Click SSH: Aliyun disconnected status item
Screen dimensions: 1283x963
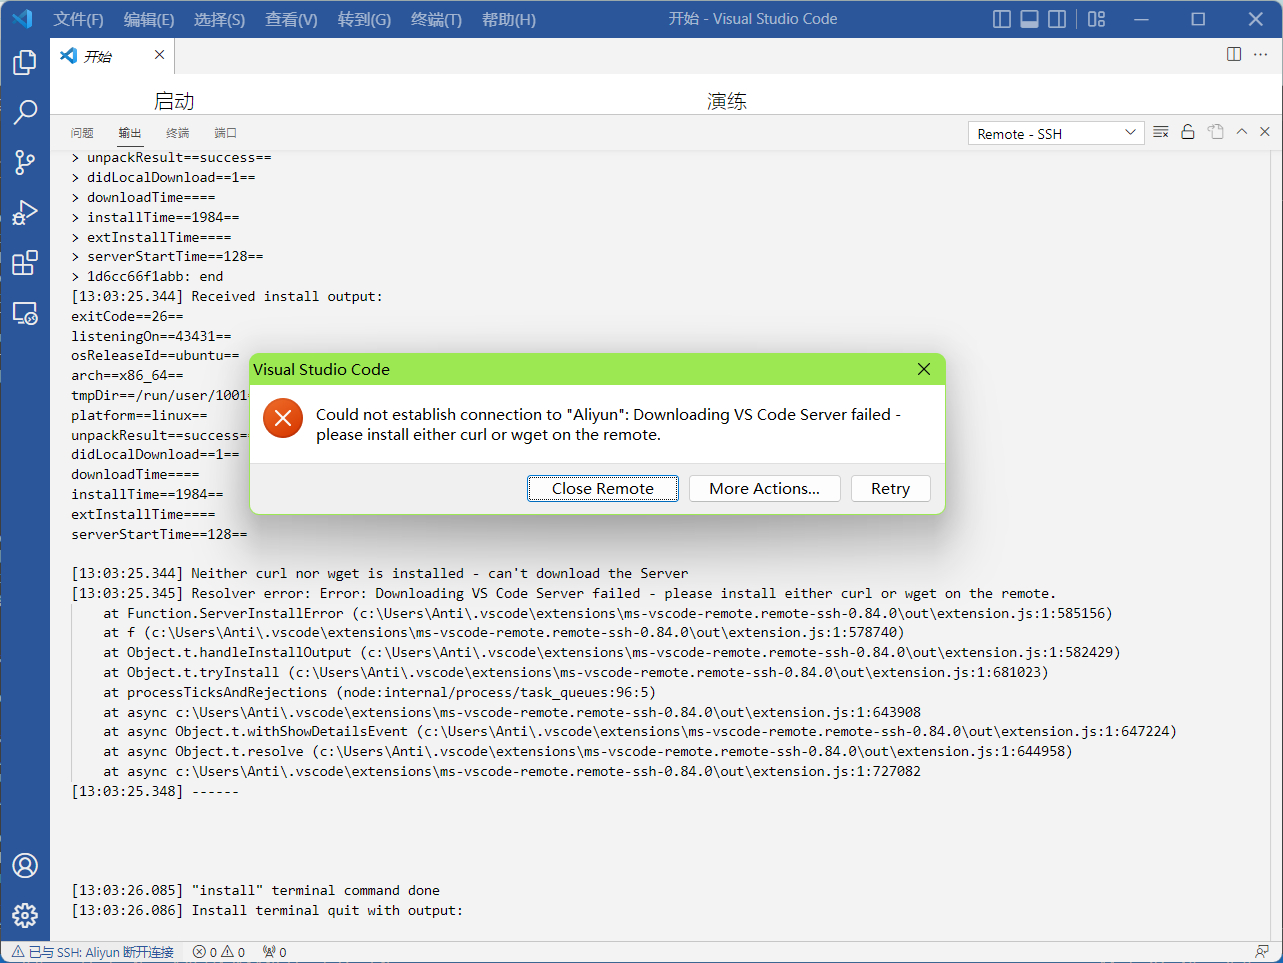click(x=93, y=952)
